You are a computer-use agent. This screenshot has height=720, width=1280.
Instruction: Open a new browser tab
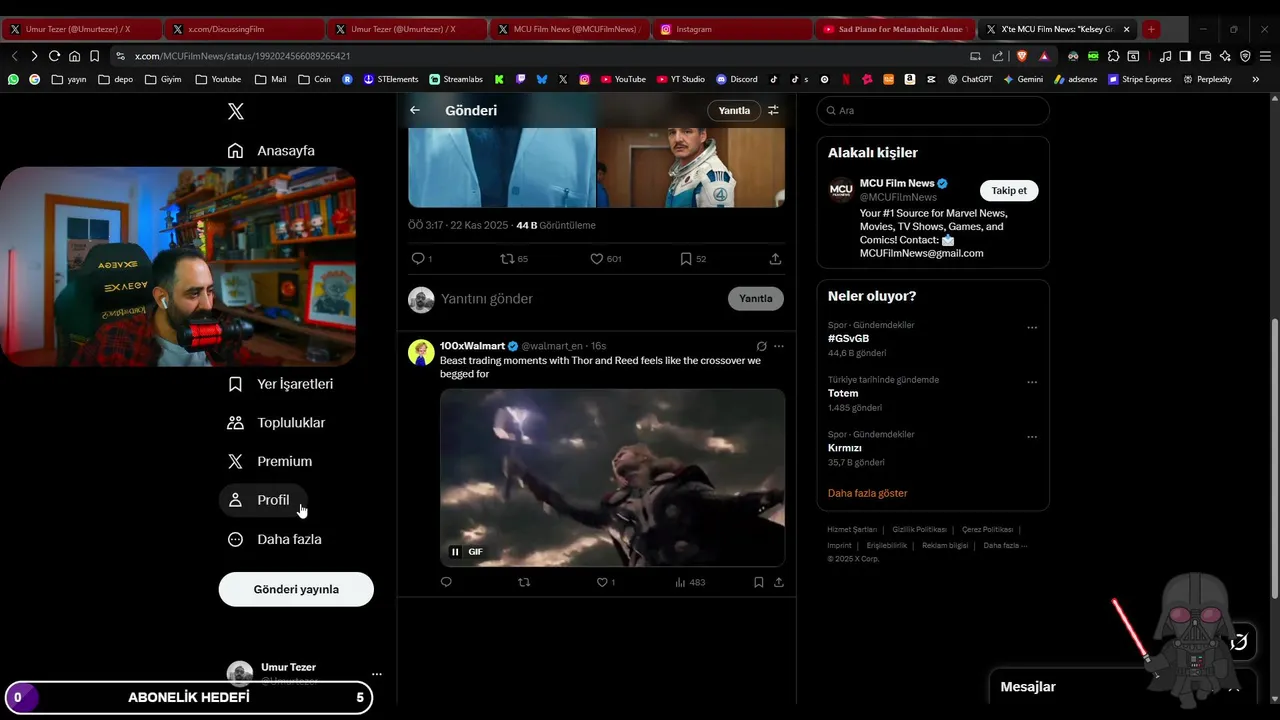(x=1151, y=29)
